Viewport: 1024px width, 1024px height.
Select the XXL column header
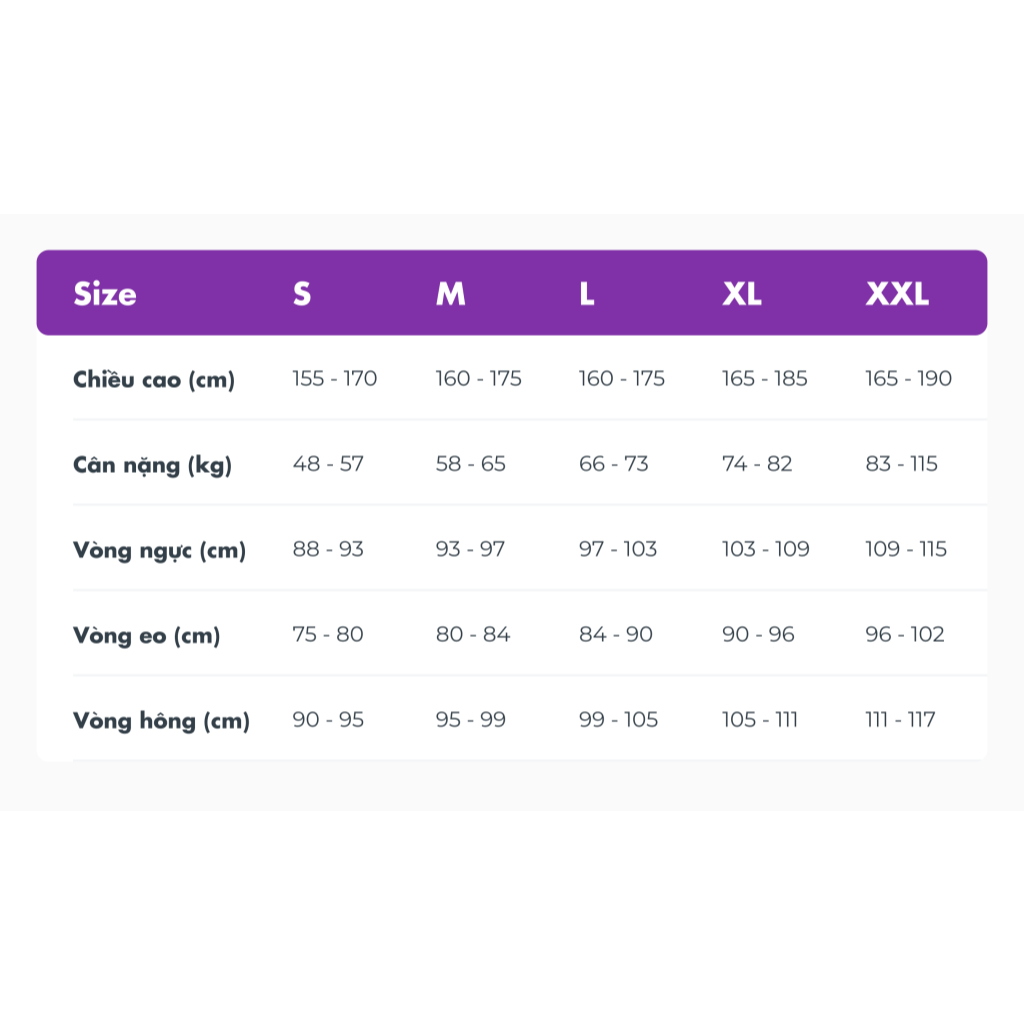pyautogui.click(x=897, y=294)
